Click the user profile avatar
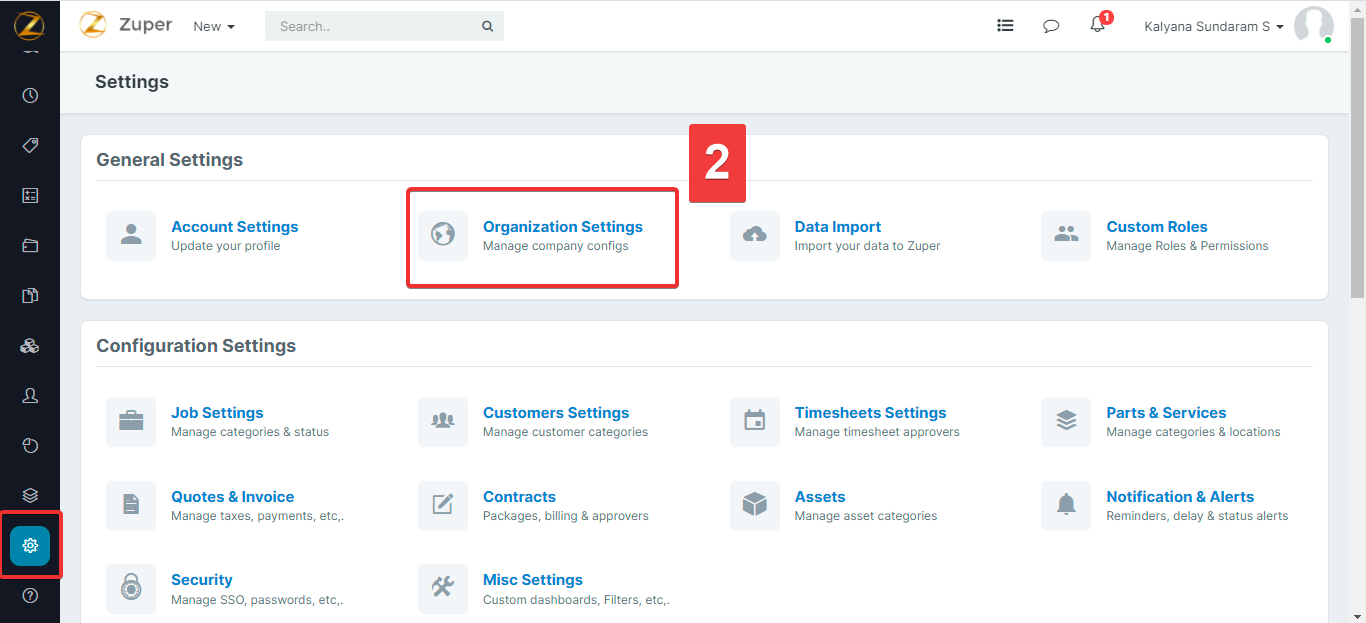 coord(1312,26)
